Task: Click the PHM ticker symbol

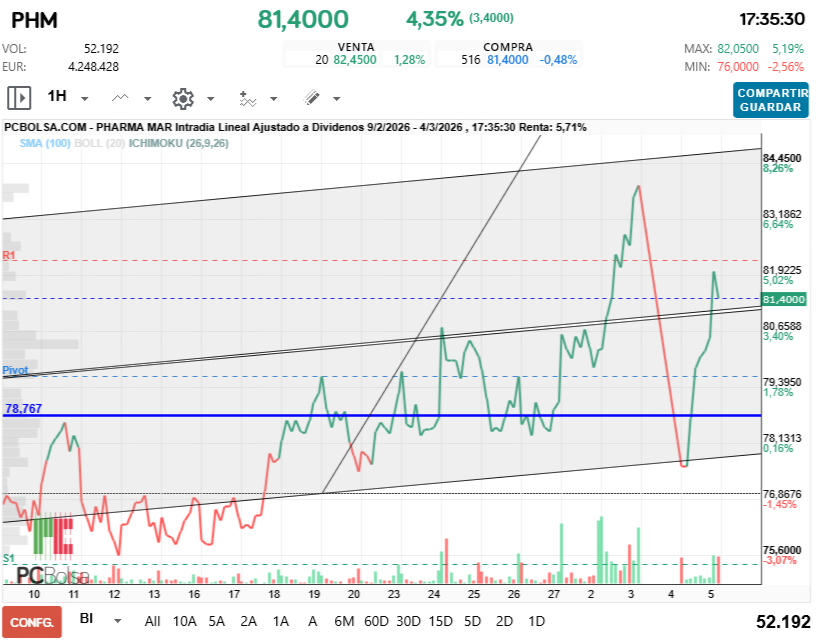Action: 34,20
